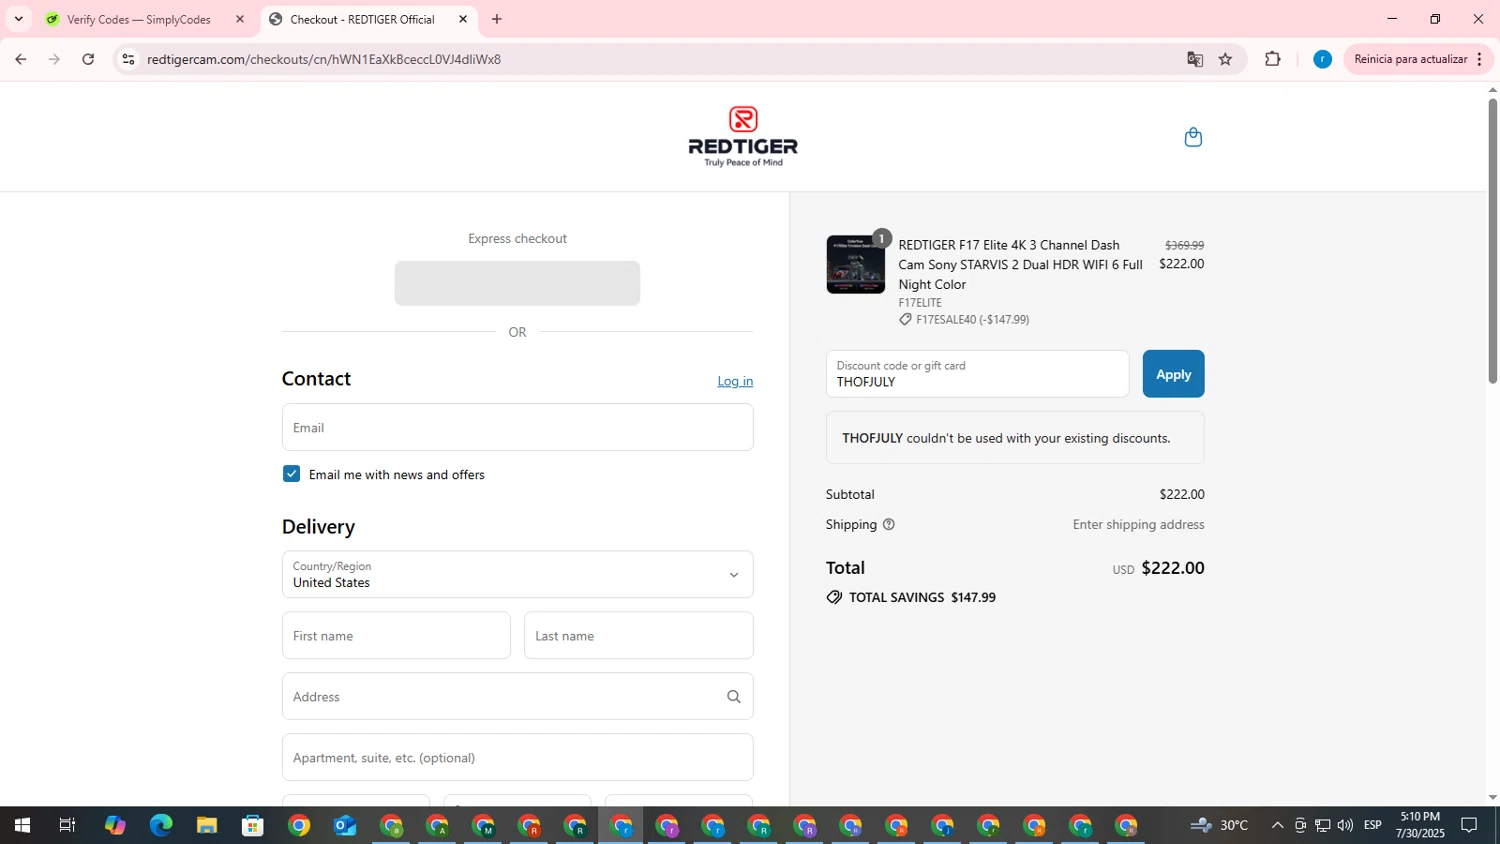Click Reinicia para actualizar button
This screenshot has width=1500, height=844.
(1410, 59)
